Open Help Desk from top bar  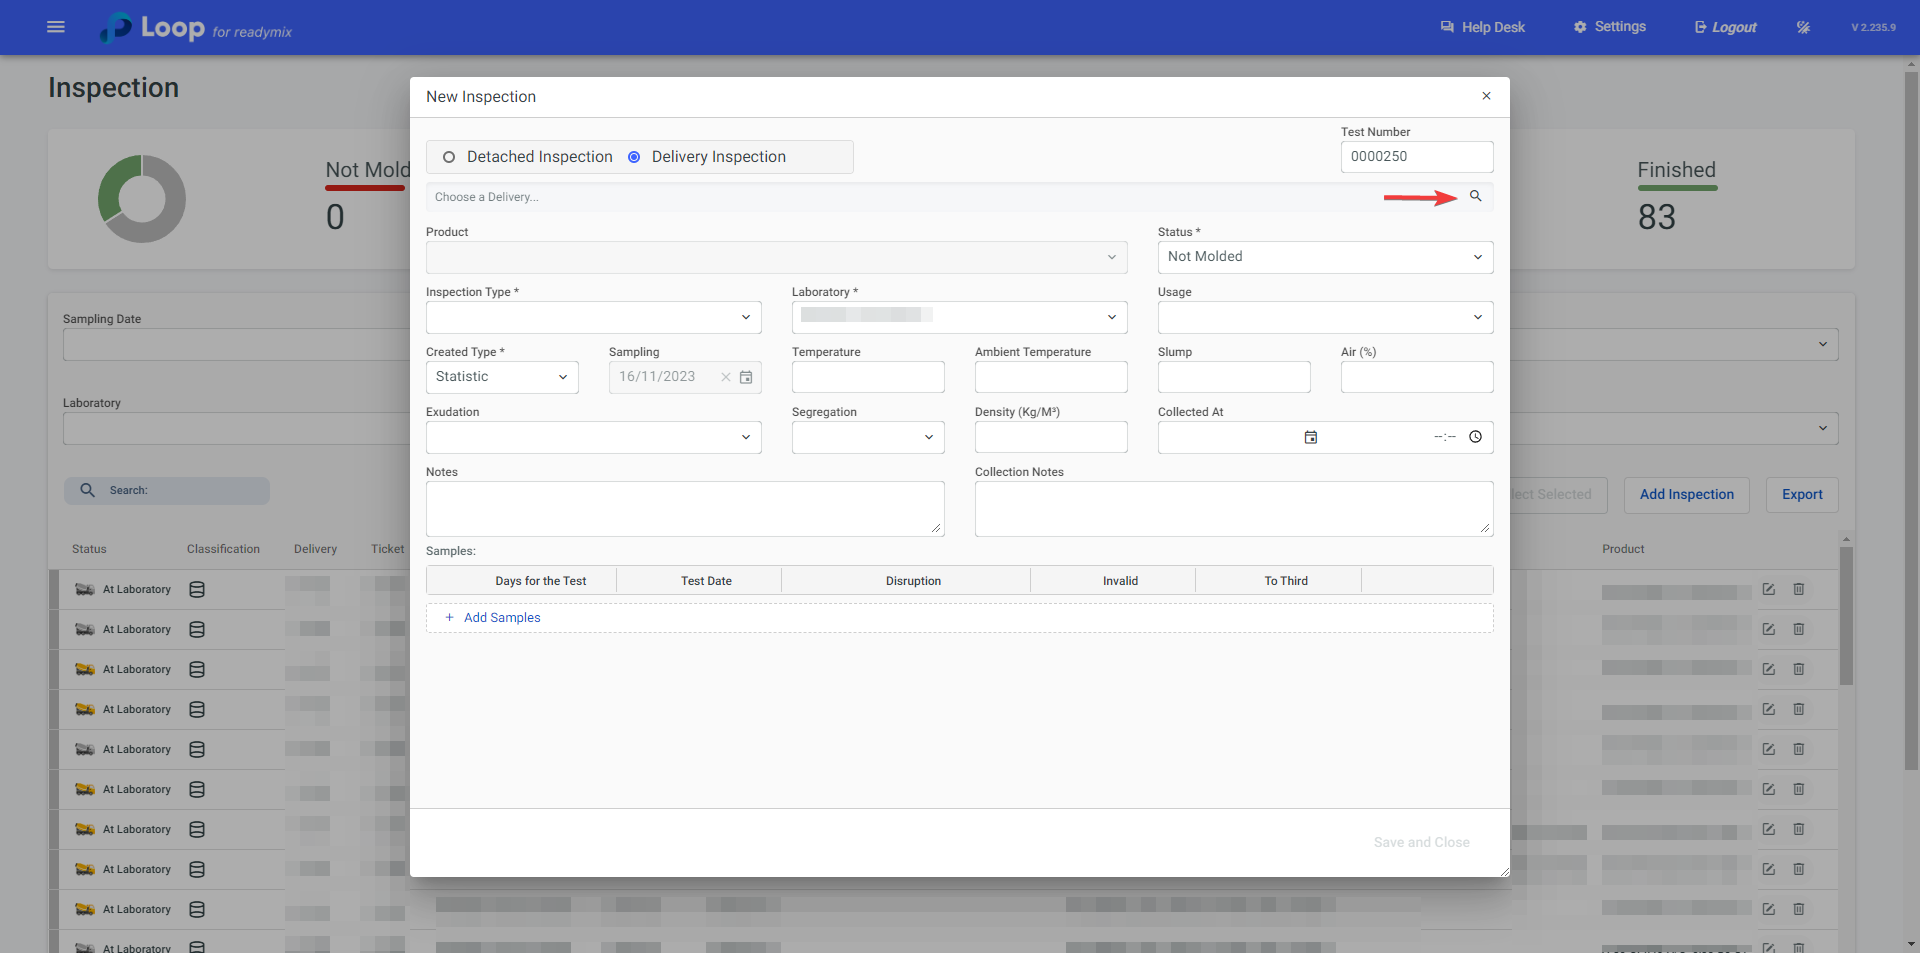point(1483,27)
